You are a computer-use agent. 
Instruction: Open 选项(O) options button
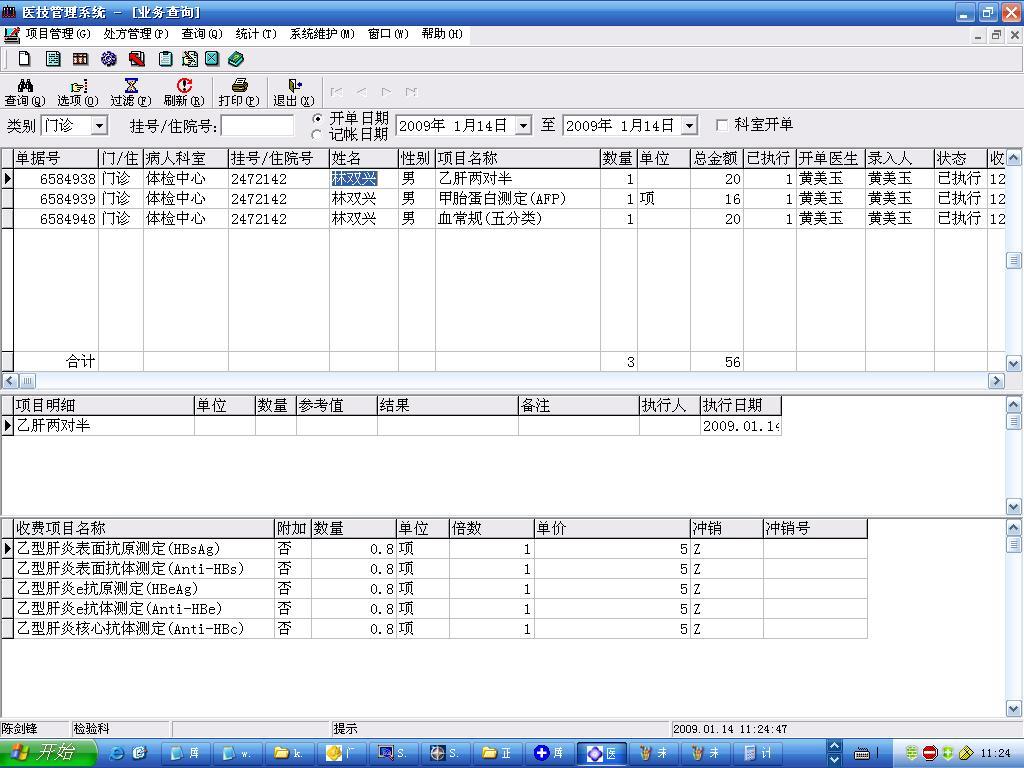78,93
